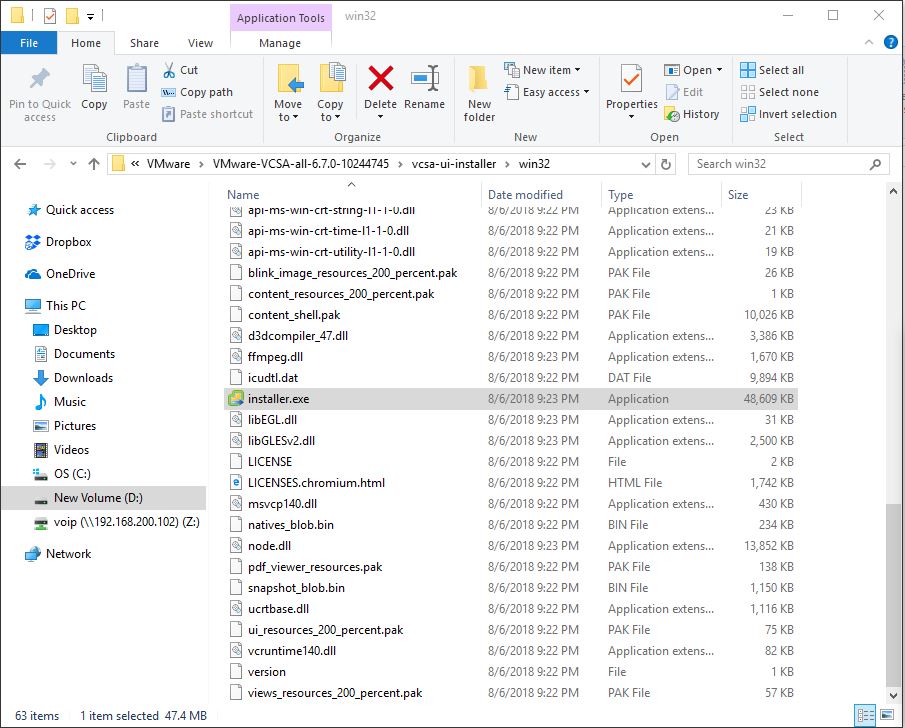Switch to details view button
The width and height of the screenshot is (905, 728).
(865, 716)
